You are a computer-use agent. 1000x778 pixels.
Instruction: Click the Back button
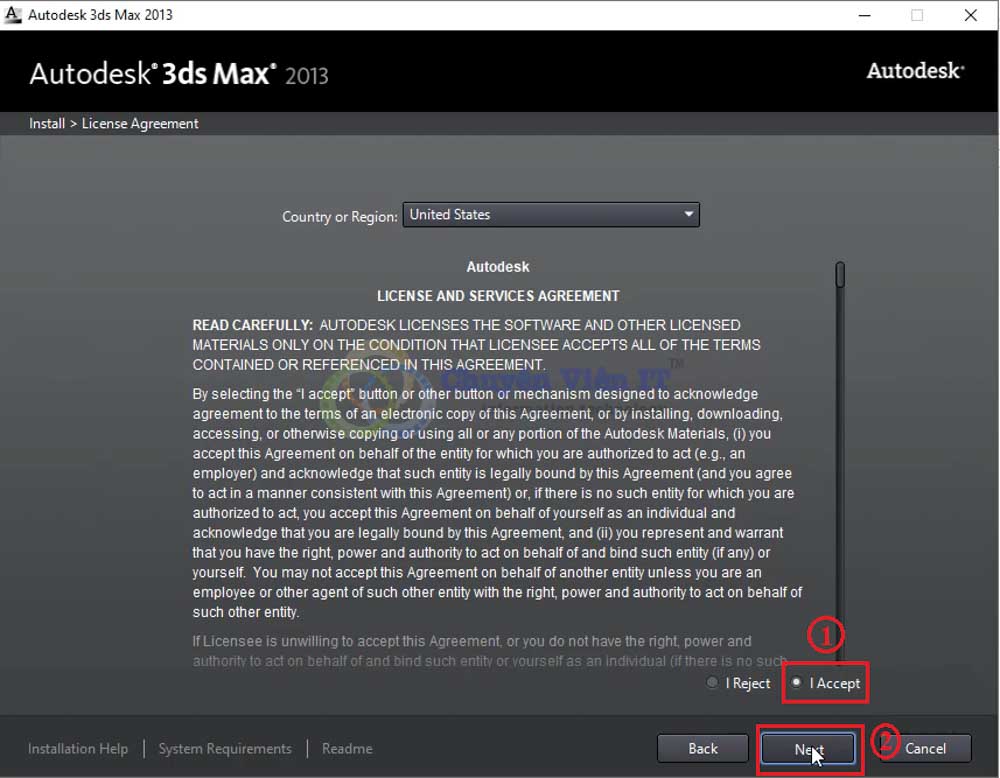coord(702,749)
